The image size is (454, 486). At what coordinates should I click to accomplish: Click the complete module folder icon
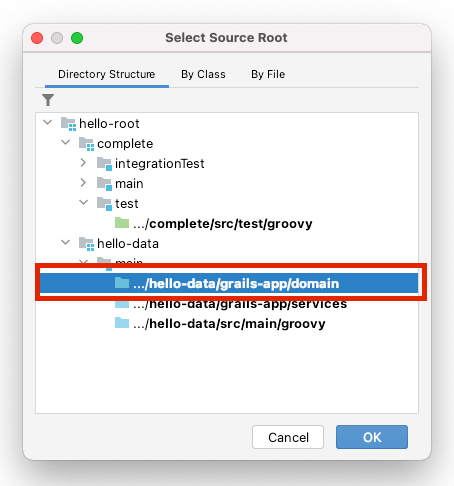(x=86, y=144)
